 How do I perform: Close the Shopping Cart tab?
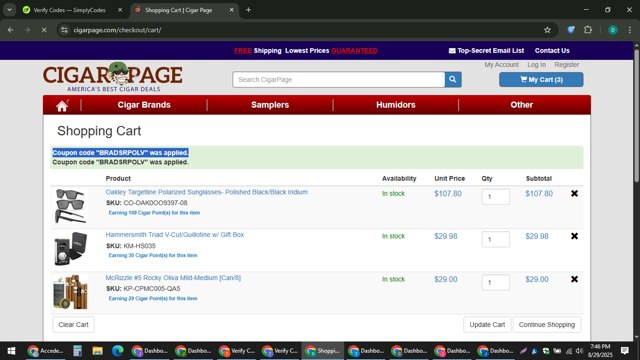click(231, 10)
